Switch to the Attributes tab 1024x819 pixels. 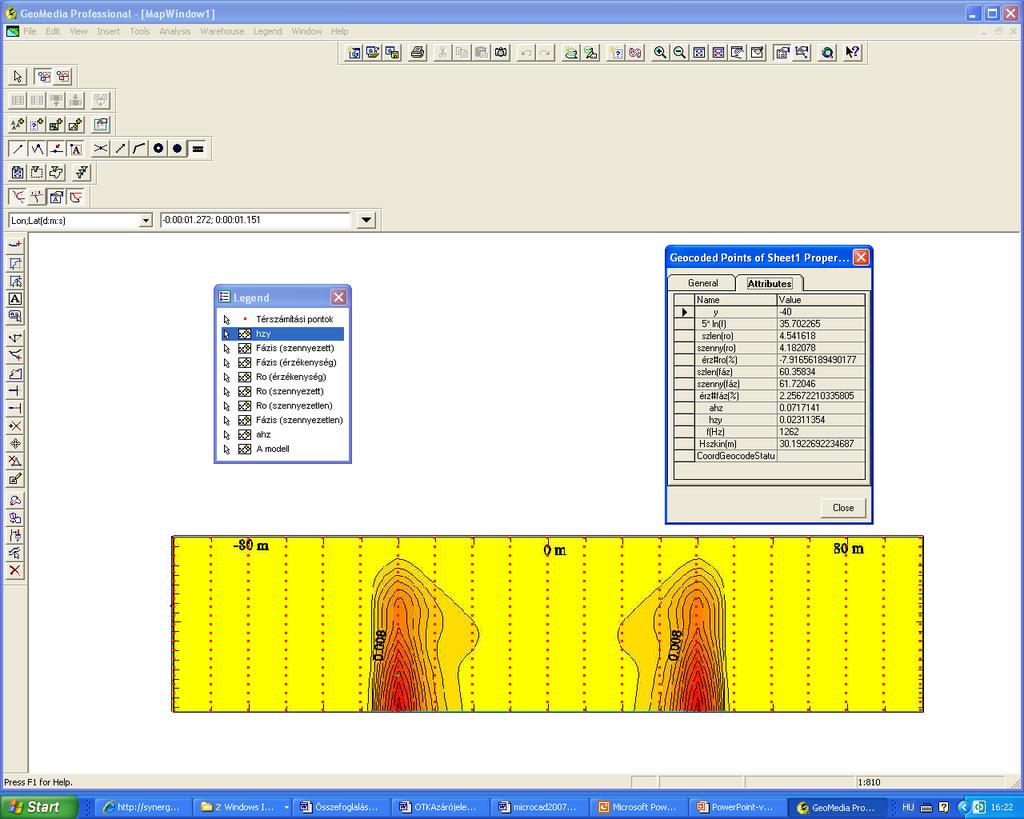coord(769,283)
